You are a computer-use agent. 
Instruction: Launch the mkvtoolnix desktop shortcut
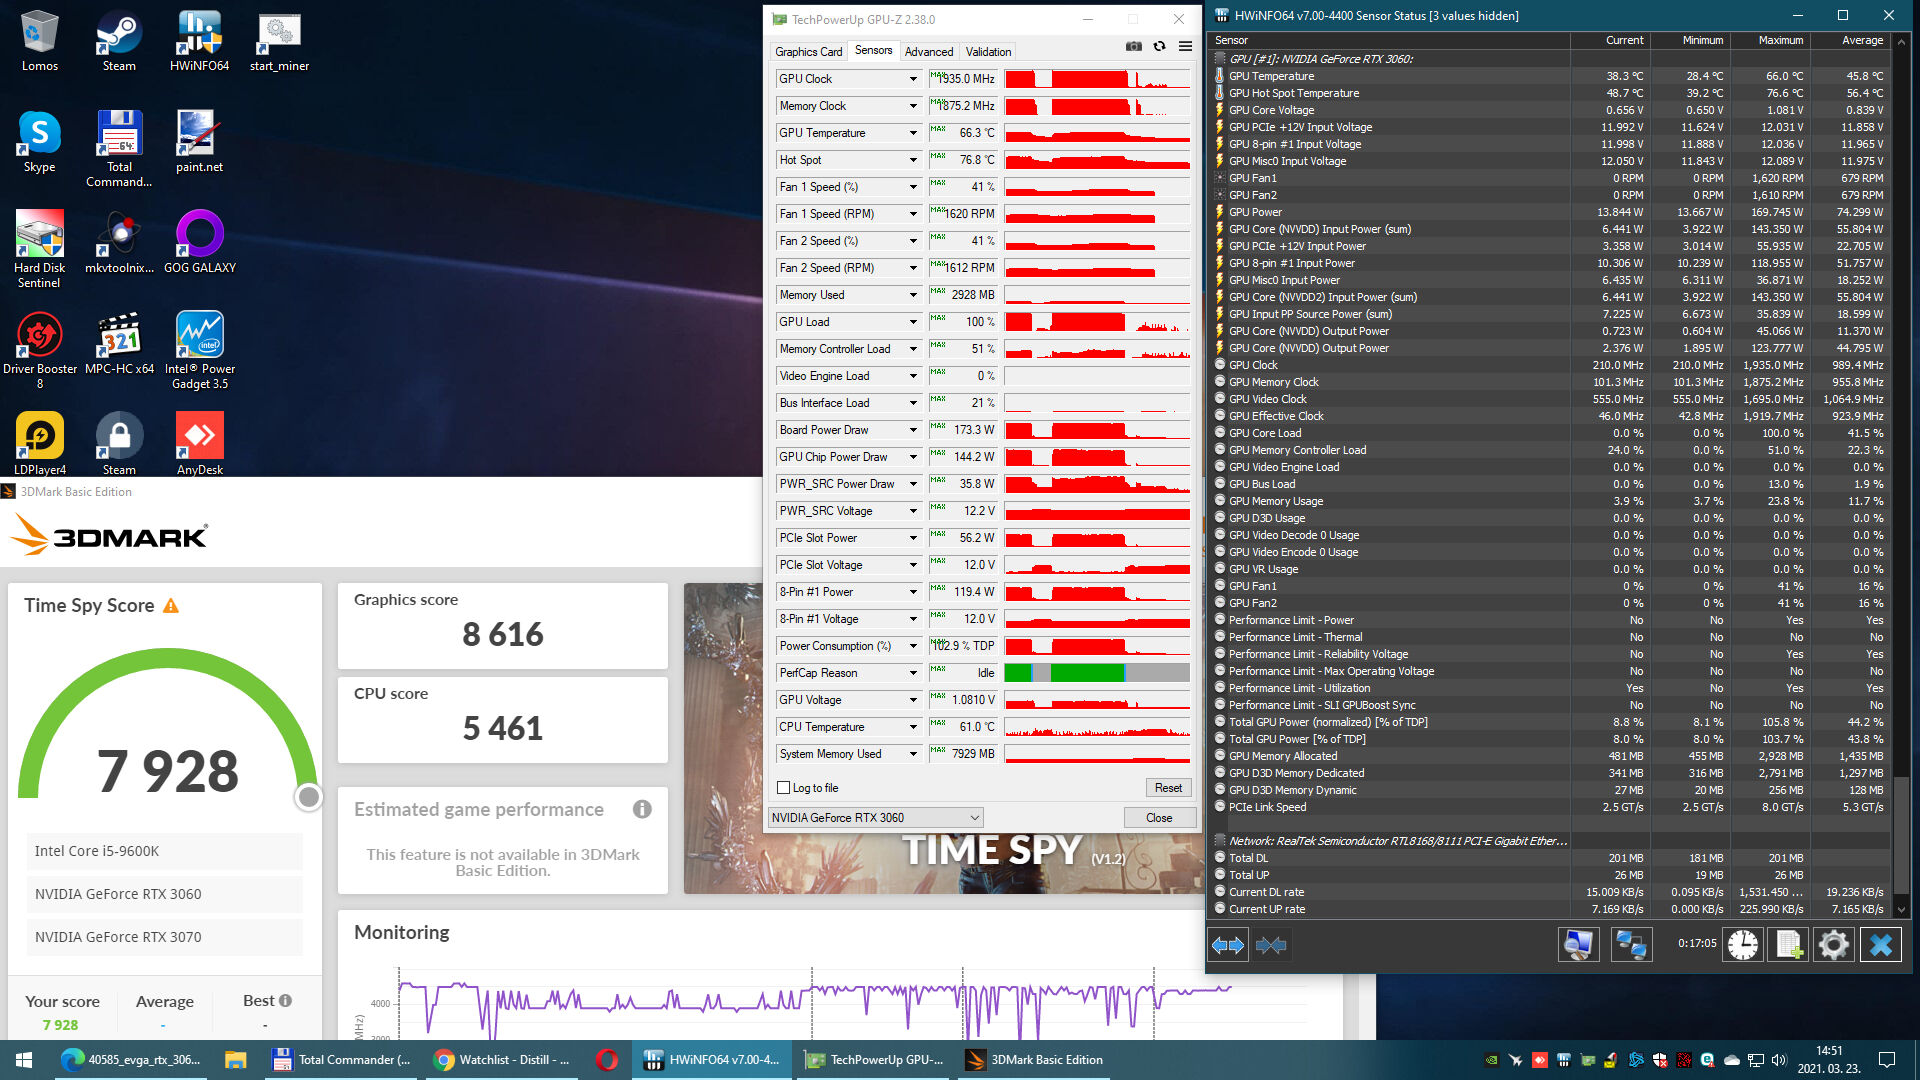(119, 243)
